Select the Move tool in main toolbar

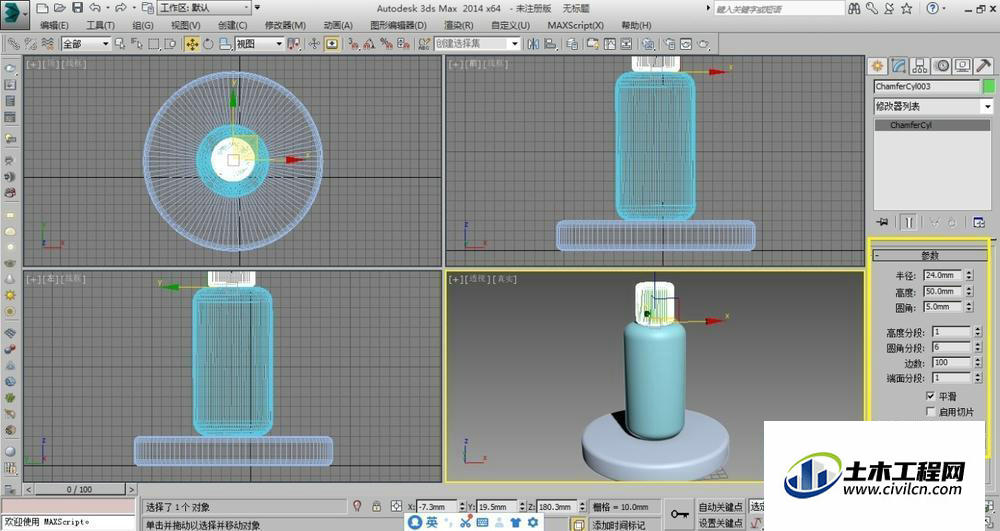tap(191, 44)
